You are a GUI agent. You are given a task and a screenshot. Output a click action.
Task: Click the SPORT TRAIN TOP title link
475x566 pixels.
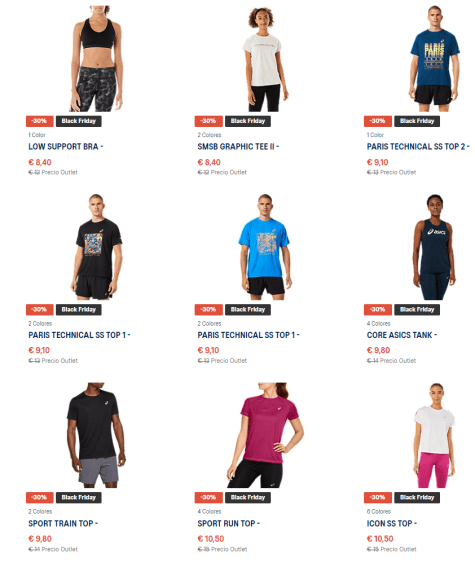[x=63, y=523]
